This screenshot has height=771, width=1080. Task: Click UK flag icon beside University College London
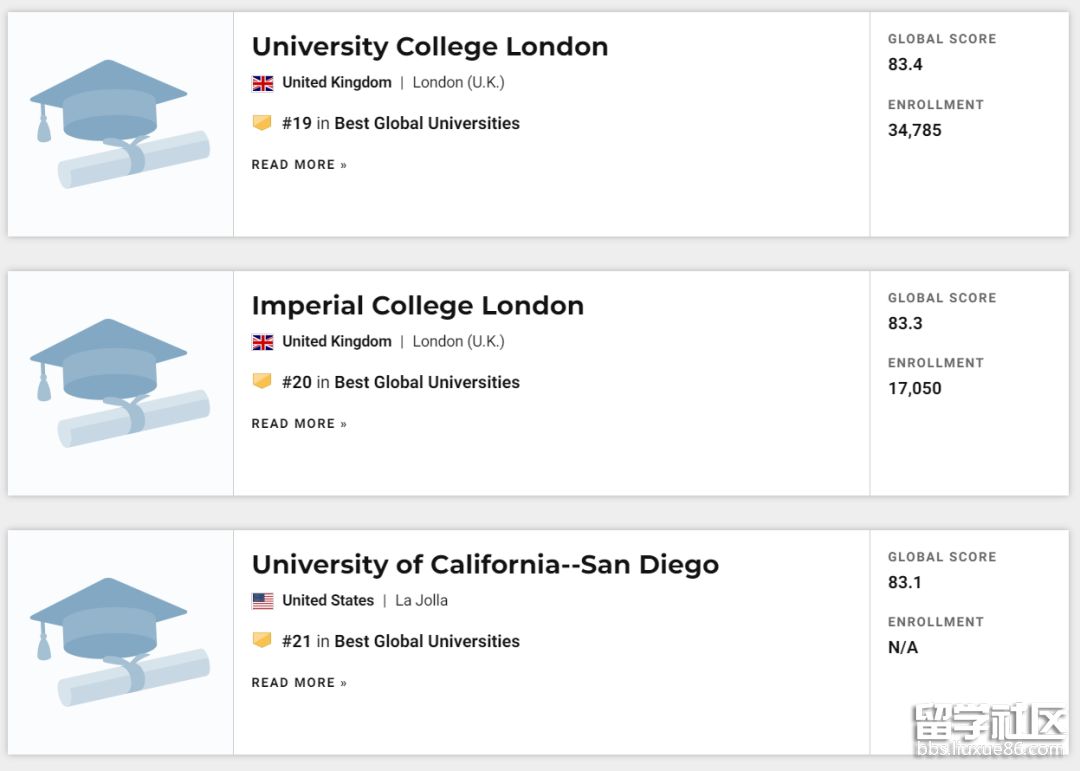point(263,83)
